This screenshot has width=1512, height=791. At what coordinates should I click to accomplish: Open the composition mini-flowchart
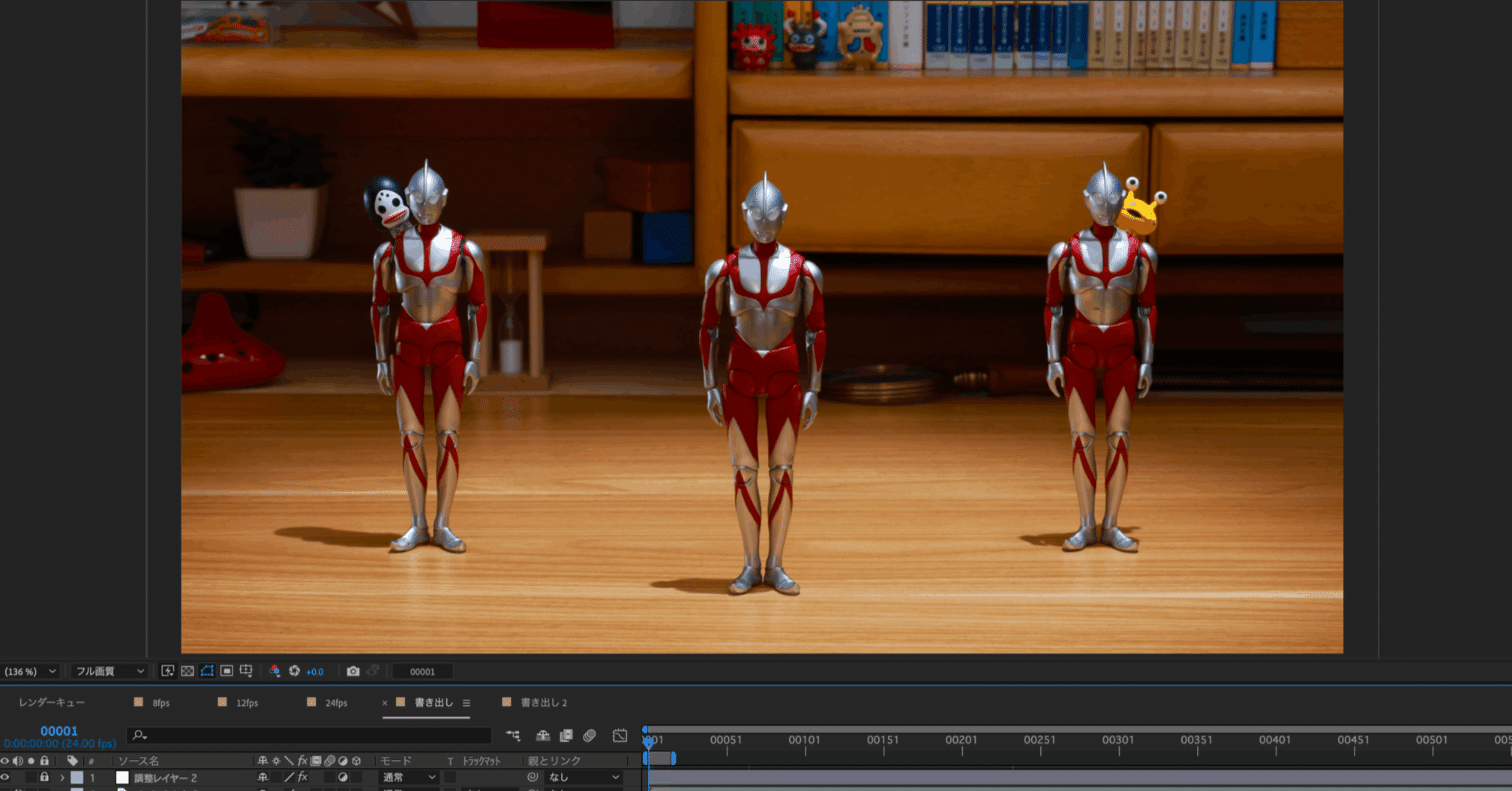[x=513, y=735]
